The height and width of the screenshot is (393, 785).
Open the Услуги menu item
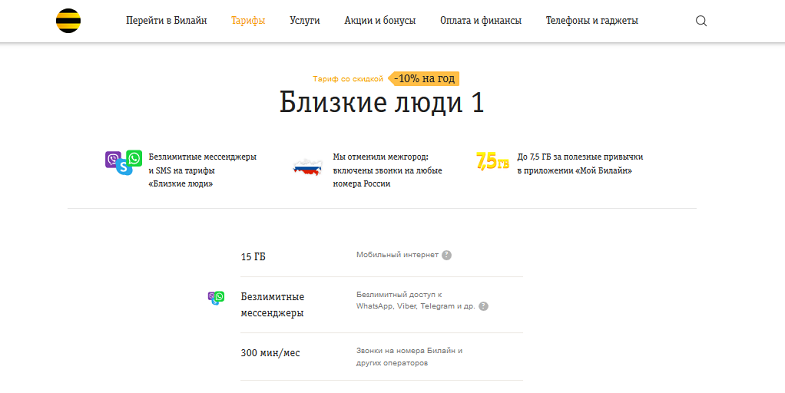point(304,21)
